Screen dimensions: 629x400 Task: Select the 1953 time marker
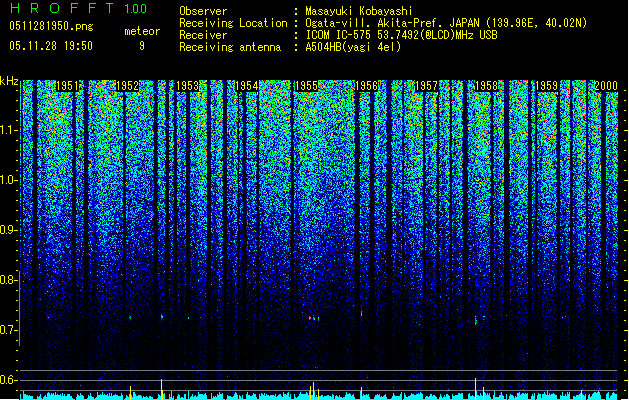pyautogui.click(x=187, y=86)
